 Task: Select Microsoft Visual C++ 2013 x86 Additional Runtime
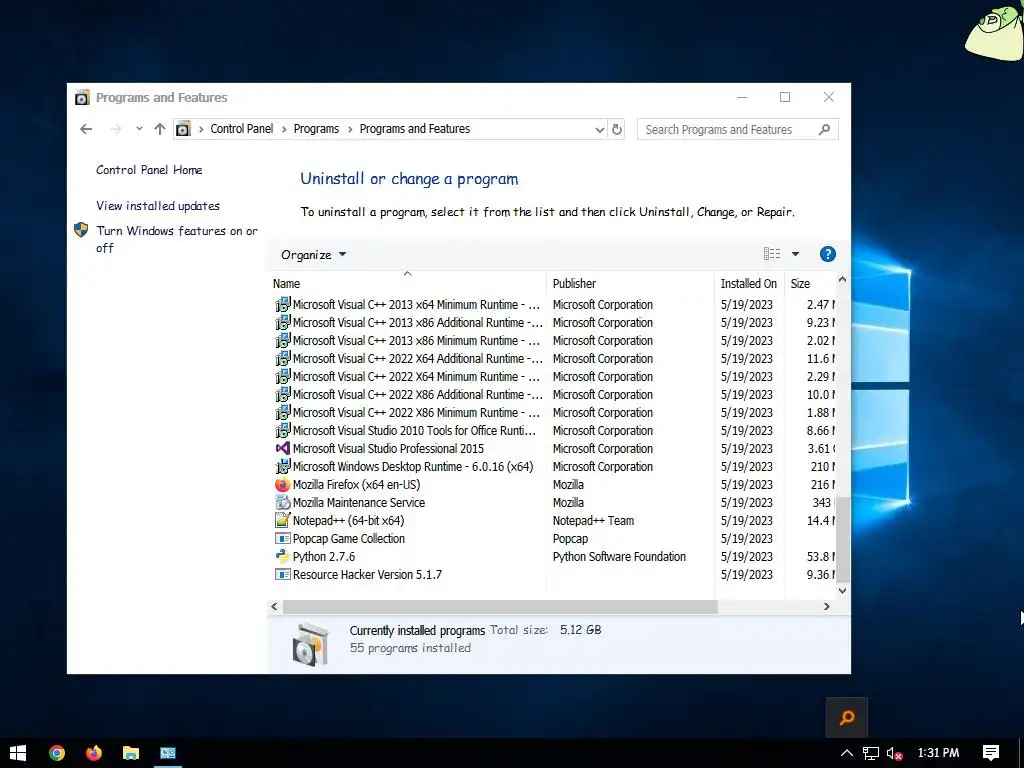coord(417,323)
